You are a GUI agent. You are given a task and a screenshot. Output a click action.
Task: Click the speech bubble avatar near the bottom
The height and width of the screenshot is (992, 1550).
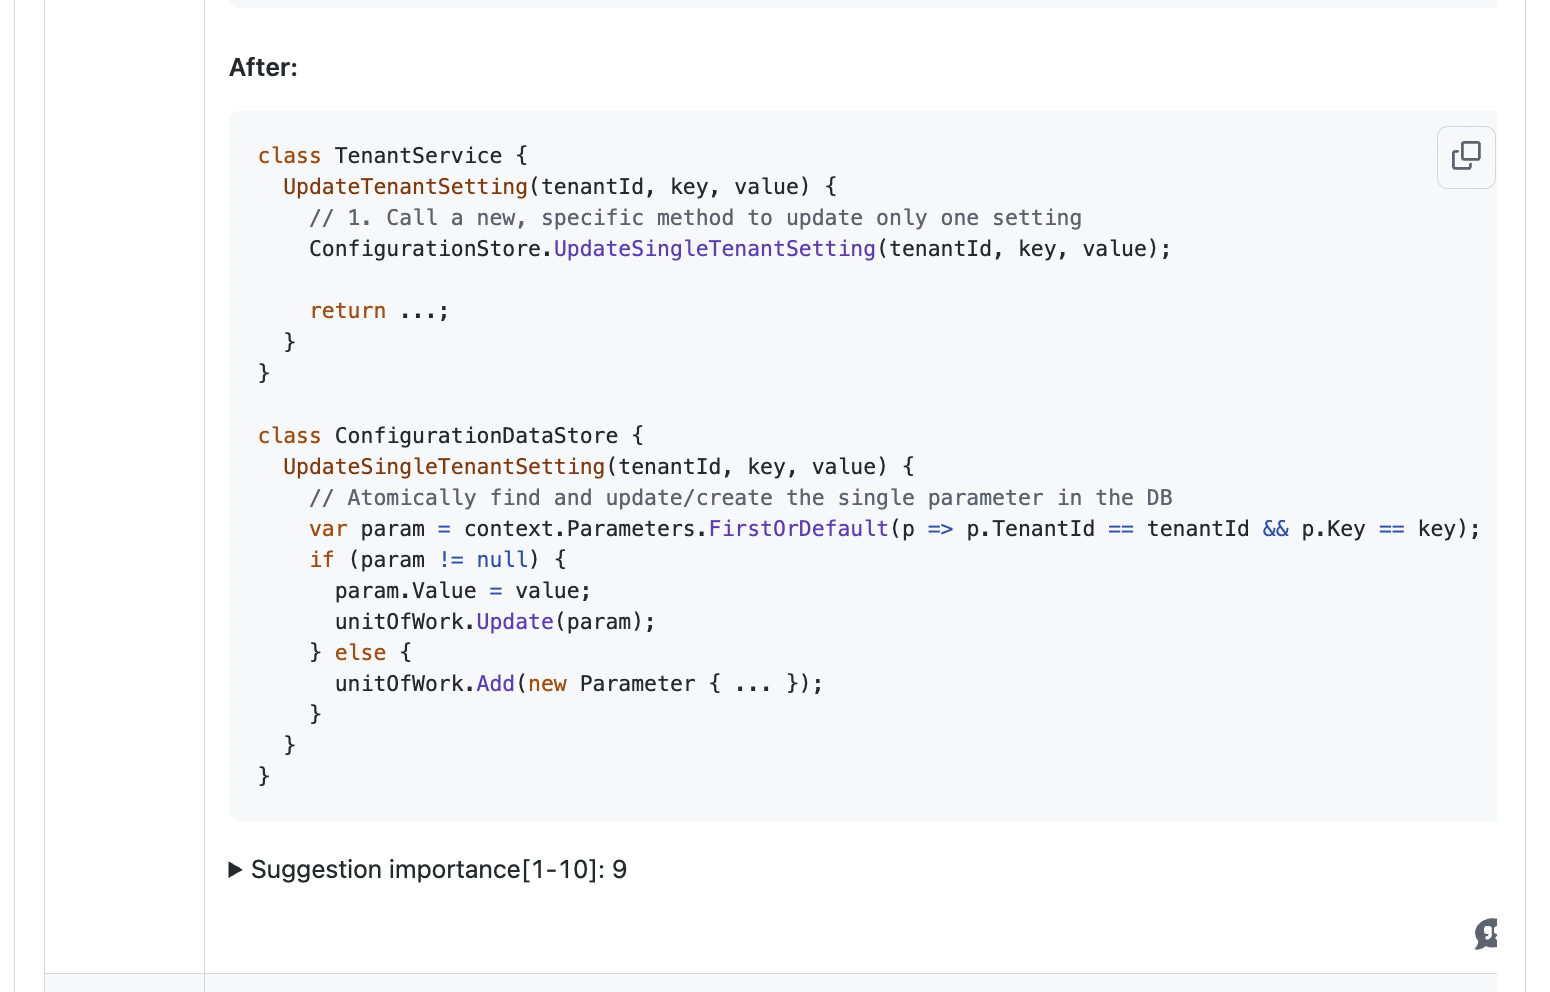(x=1487, y=934)
